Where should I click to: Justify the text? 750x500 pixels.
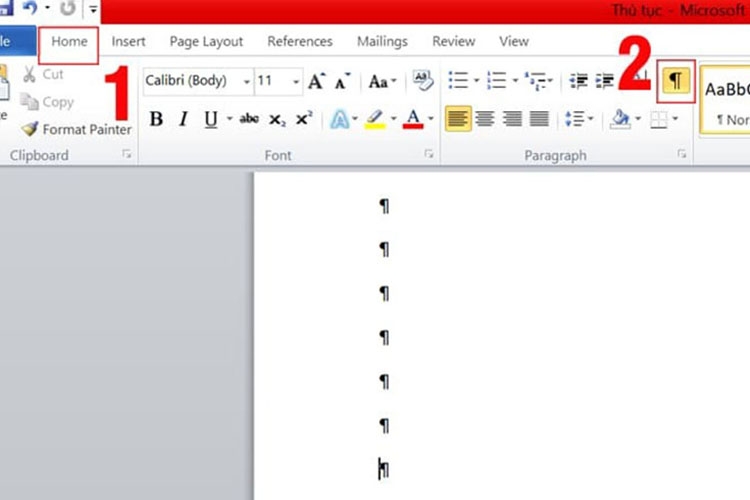[539, 119]
